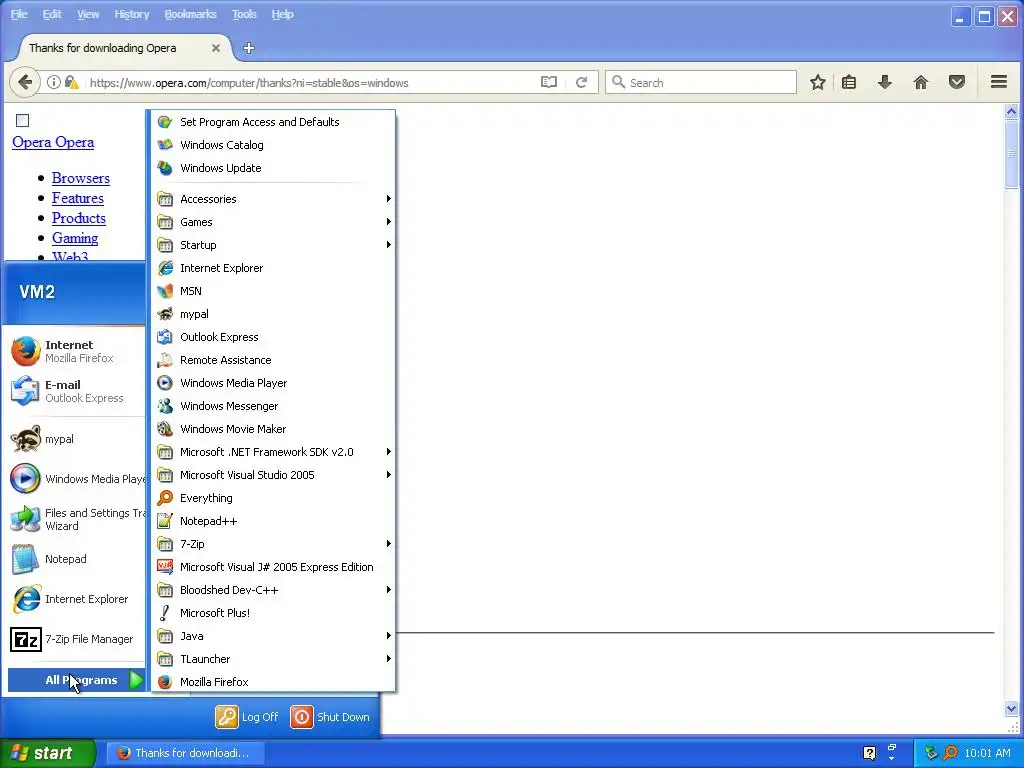Open mypal in the All Programs list
The height and width of the screenshot is (768, 1024).
click(x=273, y=314)
